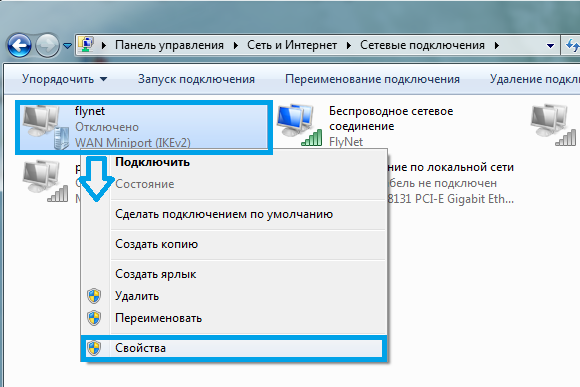Viewport: 580px width, 387px height.
Task: Expand the arrow after Панель управления
Action: tap(236, 46)
